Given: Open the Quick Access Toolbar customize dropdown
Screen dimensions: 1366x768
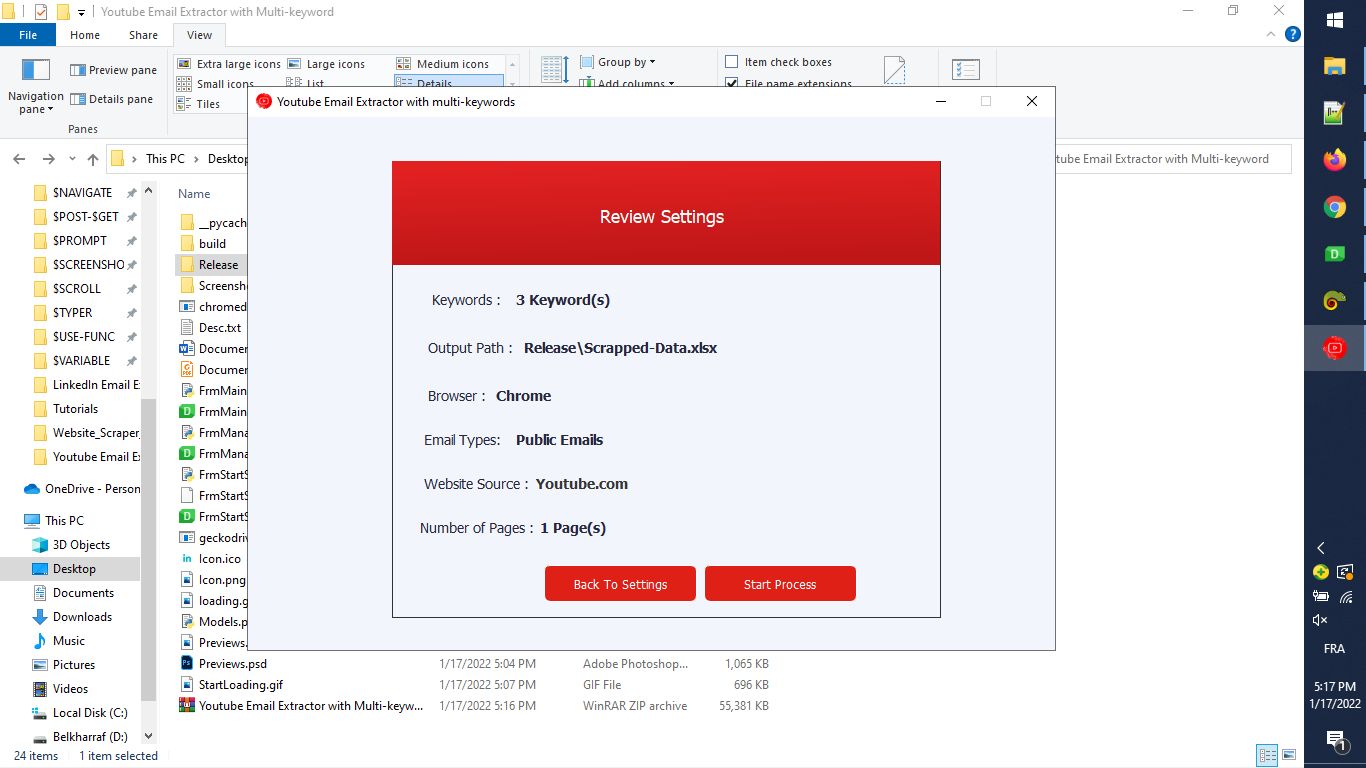Looking at the screenshot, I should (81, 12).
